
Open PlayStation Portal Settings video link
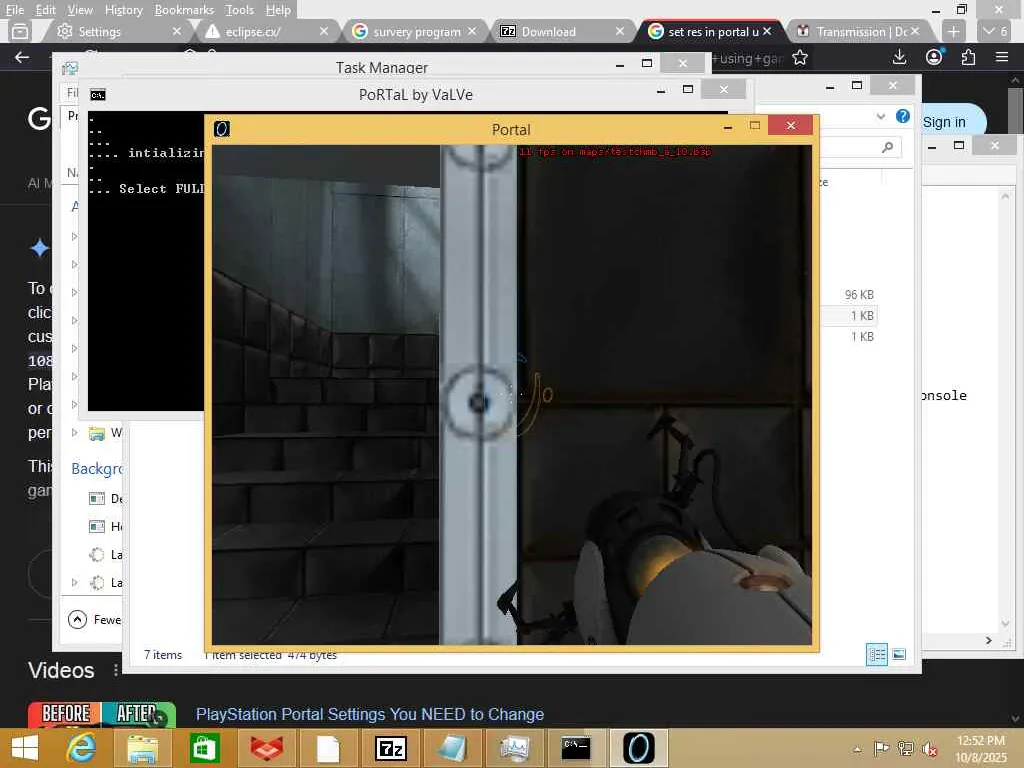coord(370,714)
